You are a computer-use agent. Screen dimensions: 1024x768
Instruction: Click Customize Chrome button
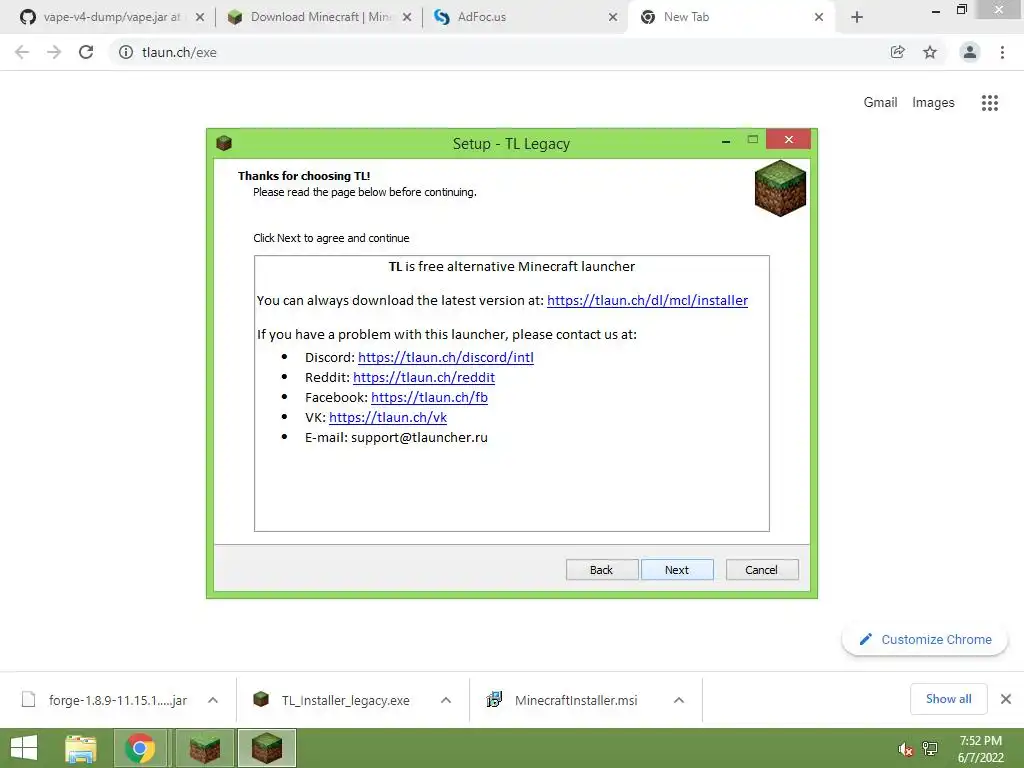(925, 639)
